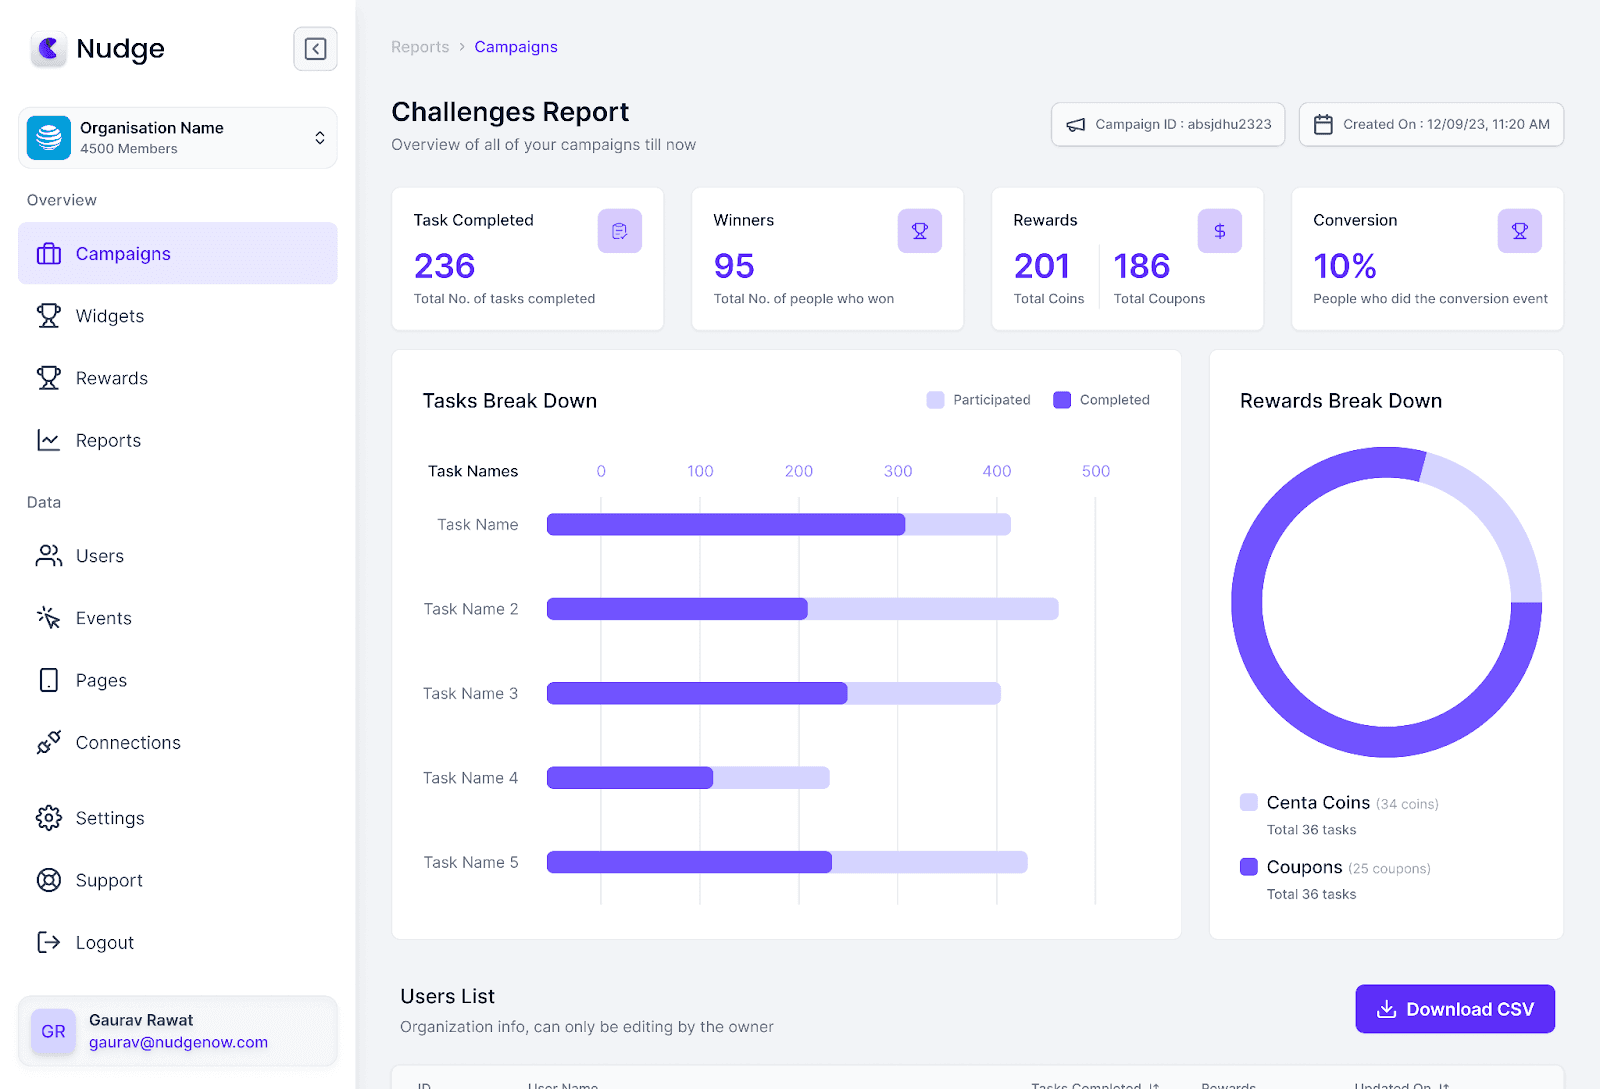Screen dimensions: 1600x1089
Task: Click the Nudge logo icon
Action: tap(48, 48)
